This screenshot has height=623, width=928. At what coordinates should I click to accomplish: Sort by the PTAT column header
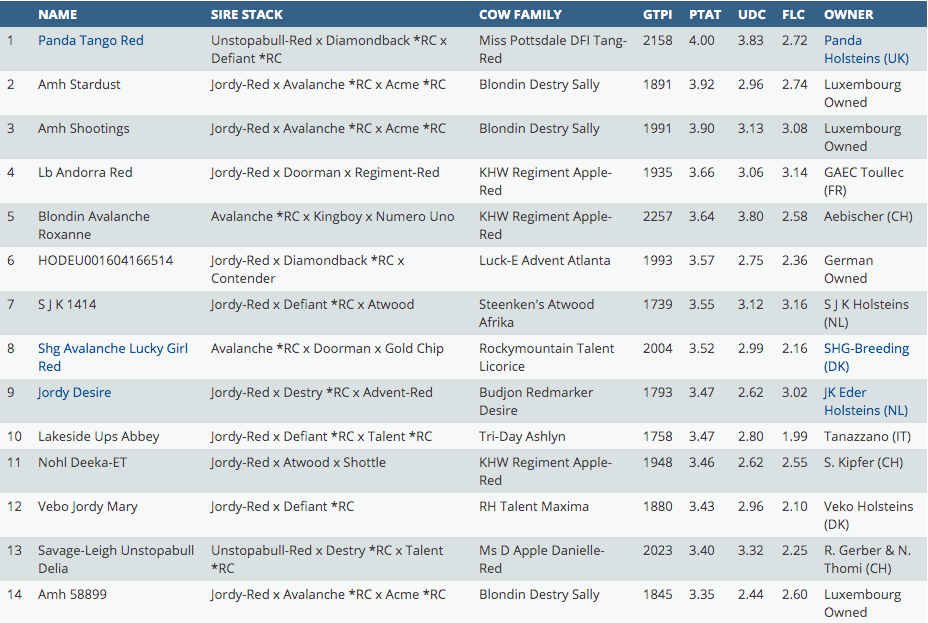pyautogui.click(x=704, y=15)
